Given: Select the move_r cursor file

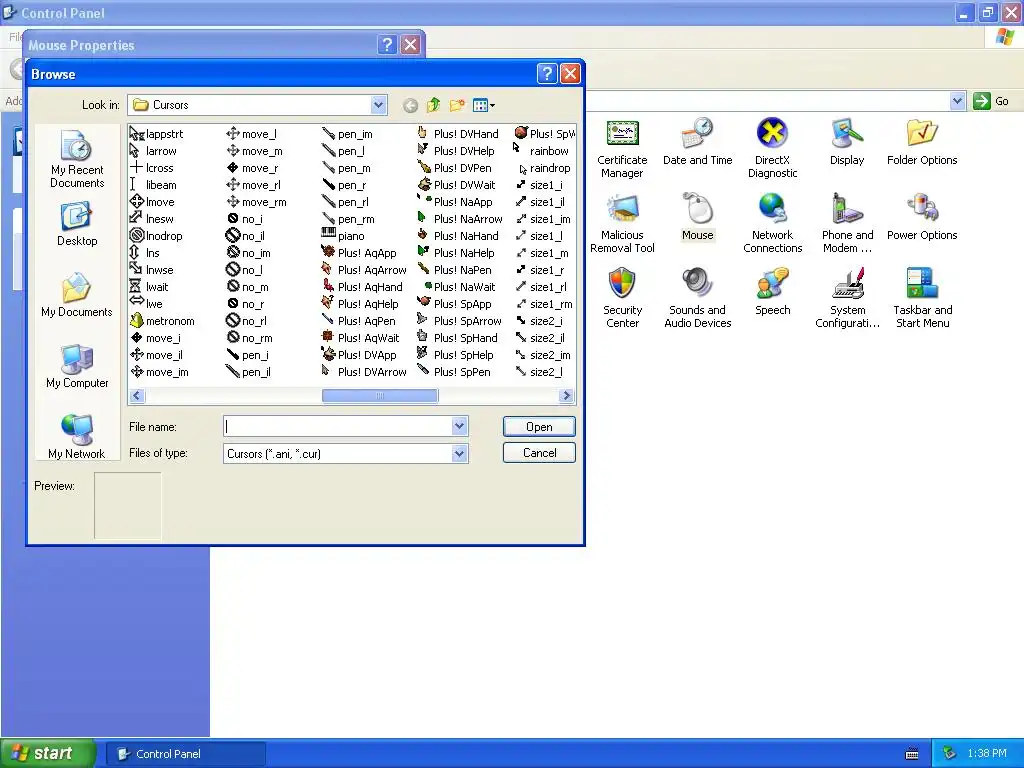Looking at the screenshot, I should [252, 168].
